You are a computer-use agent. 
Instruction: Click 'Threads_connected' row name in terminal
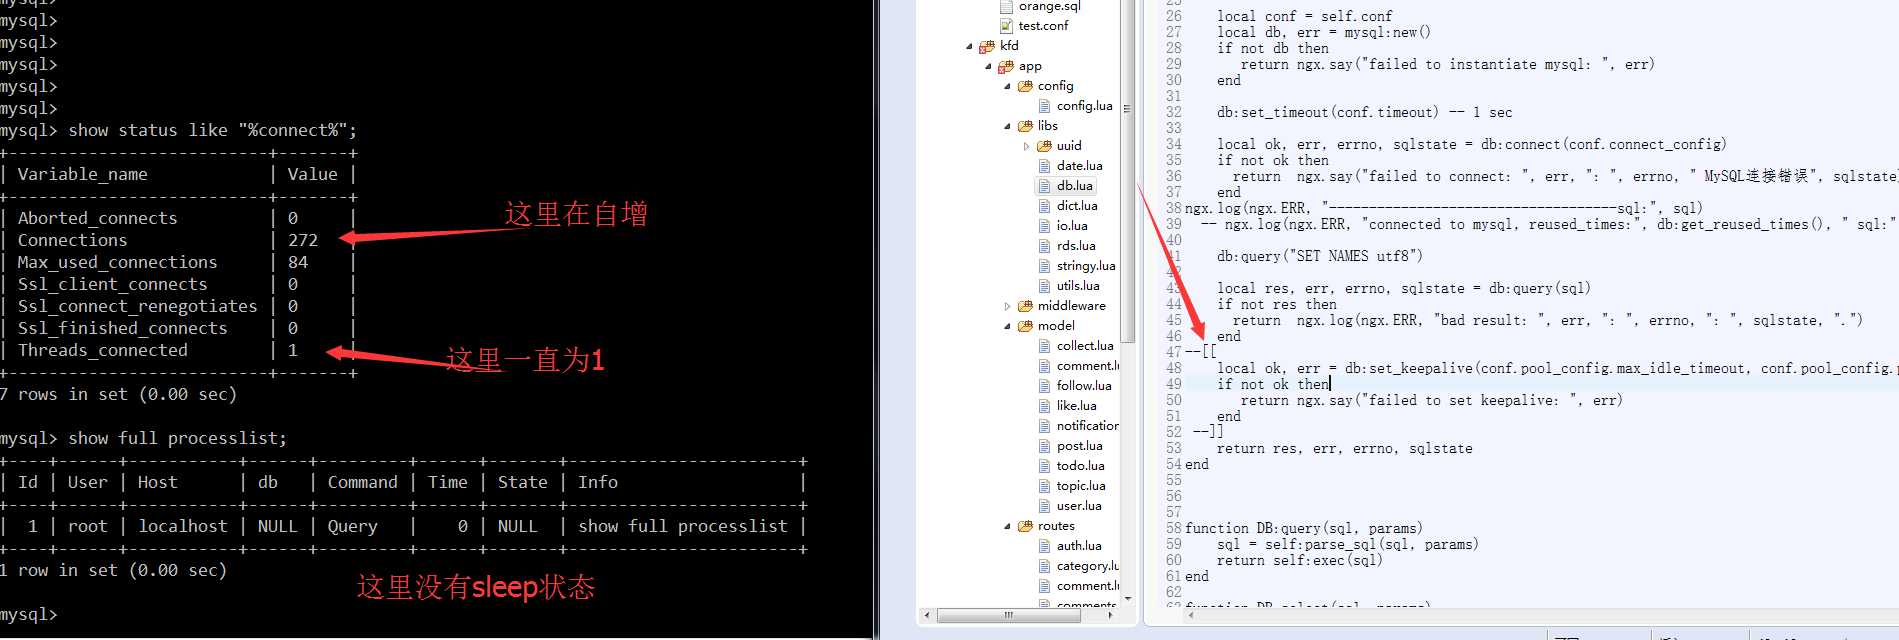click(x=102, y=350)
